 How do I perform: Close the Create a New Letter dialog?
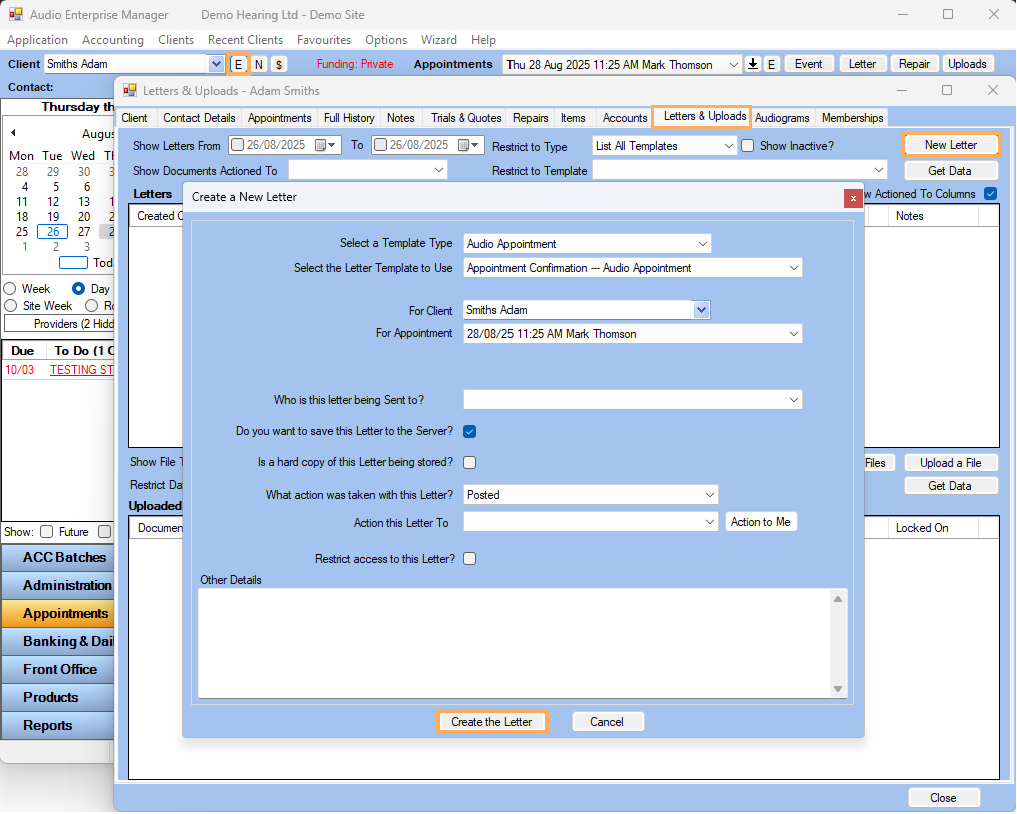tap(852, 198)
